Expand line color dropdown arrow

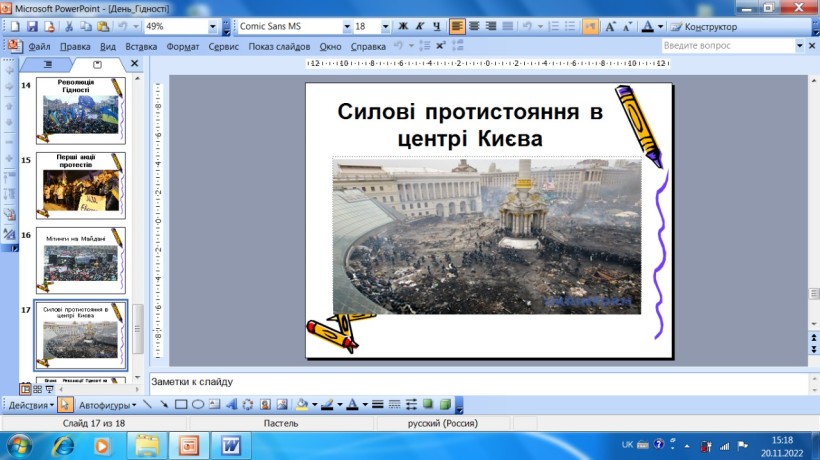point(339,405)
